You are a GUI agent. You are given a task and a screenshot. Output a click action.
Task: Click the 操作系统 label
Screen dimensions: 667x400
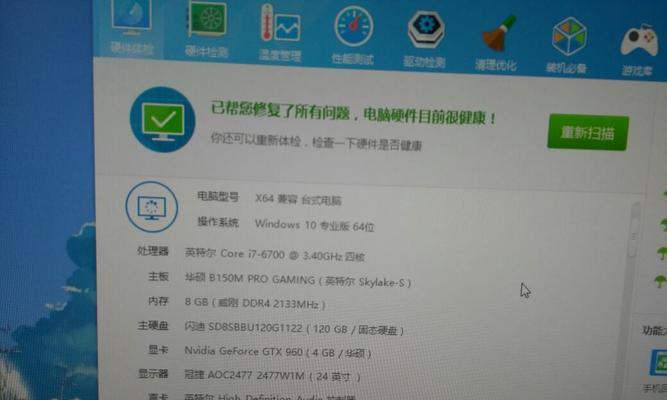click(218, 222)
